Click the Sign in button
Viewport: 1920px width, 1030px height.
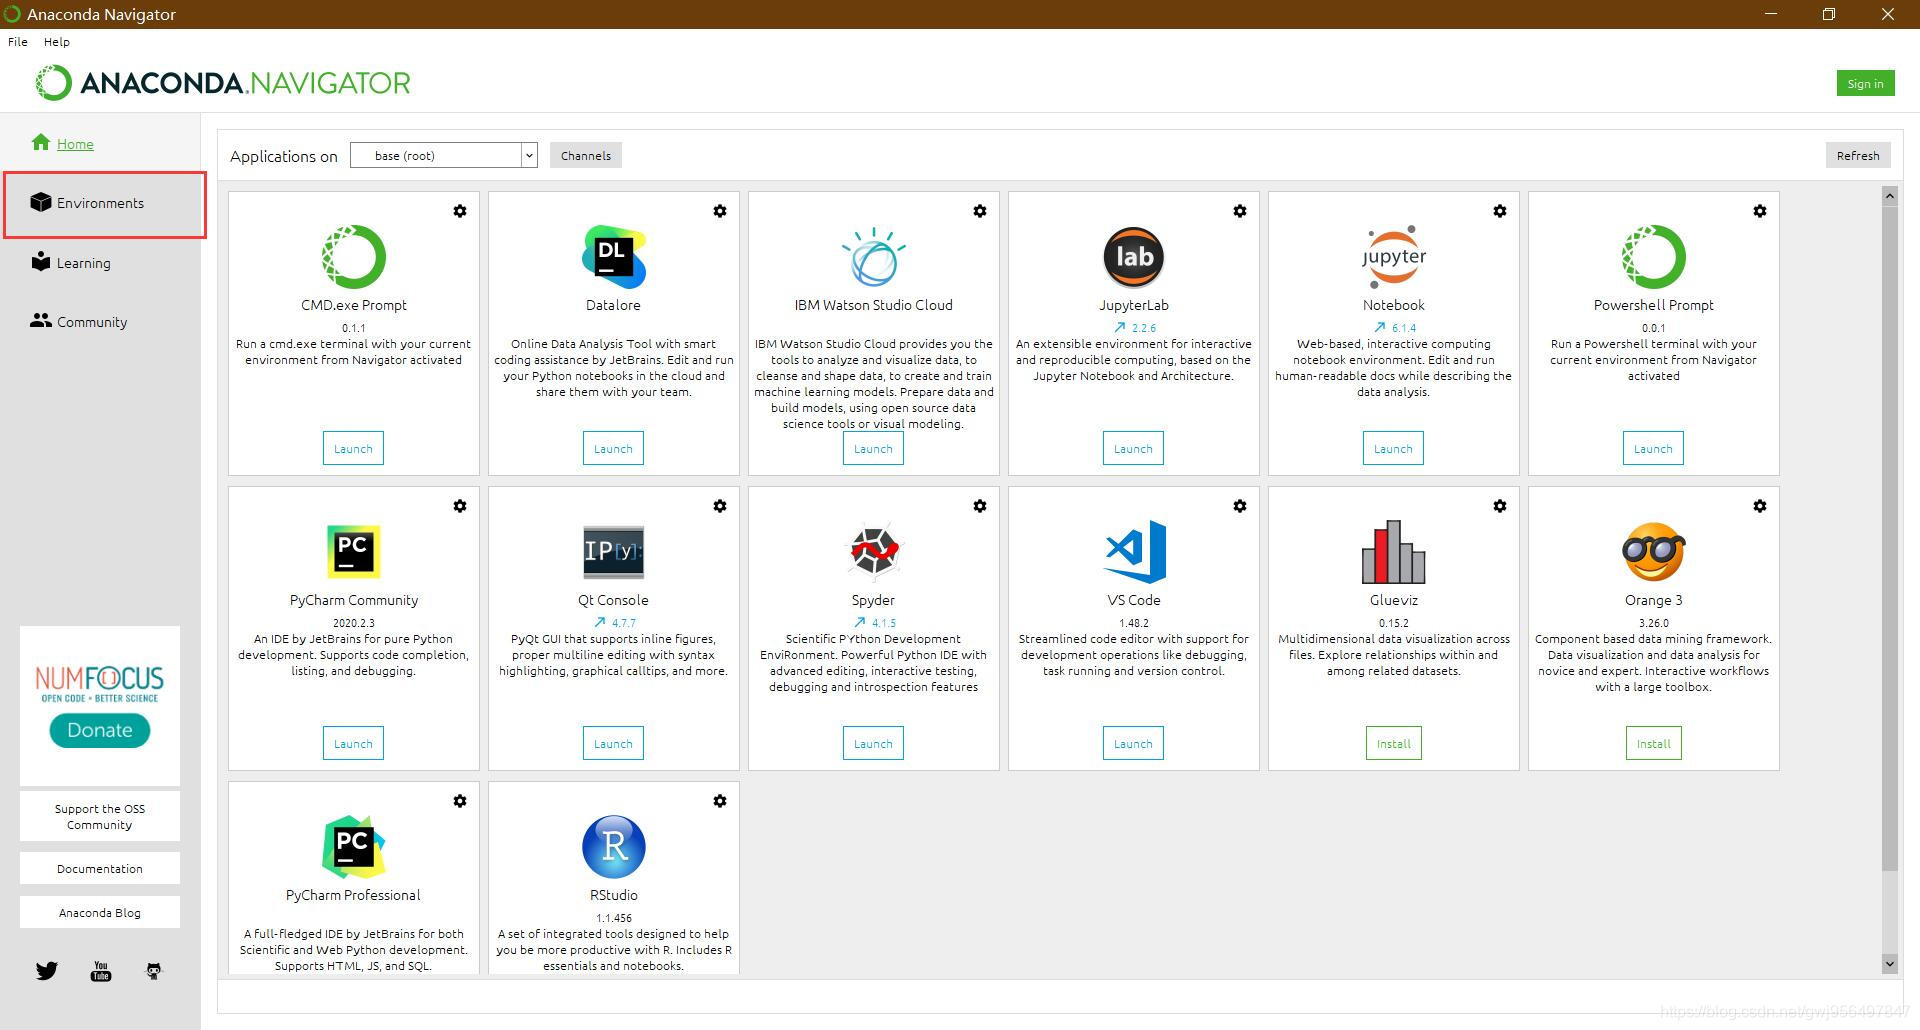coord(1865,84)
